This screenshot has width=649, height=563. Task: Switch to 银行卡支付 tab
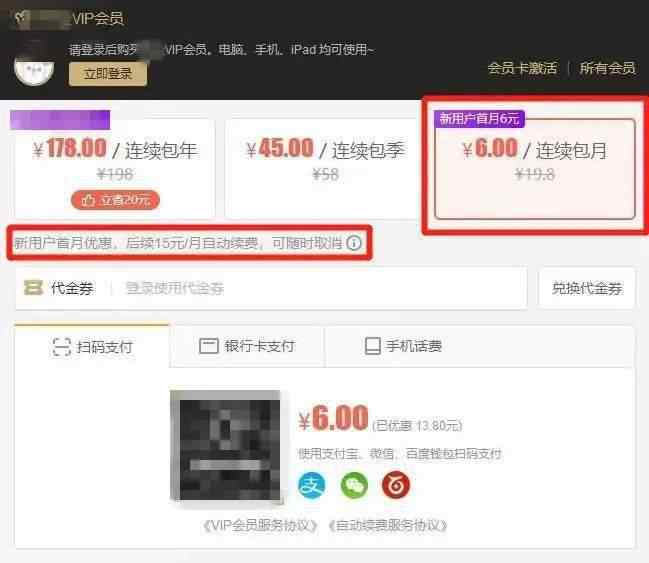click(247, 346)
